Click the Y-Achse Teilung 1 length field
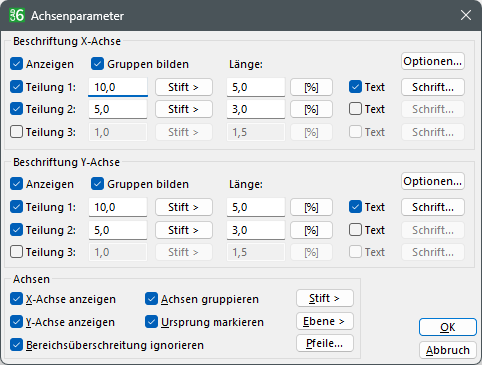Screen dimensions: 482x365 tap(256, 207)
